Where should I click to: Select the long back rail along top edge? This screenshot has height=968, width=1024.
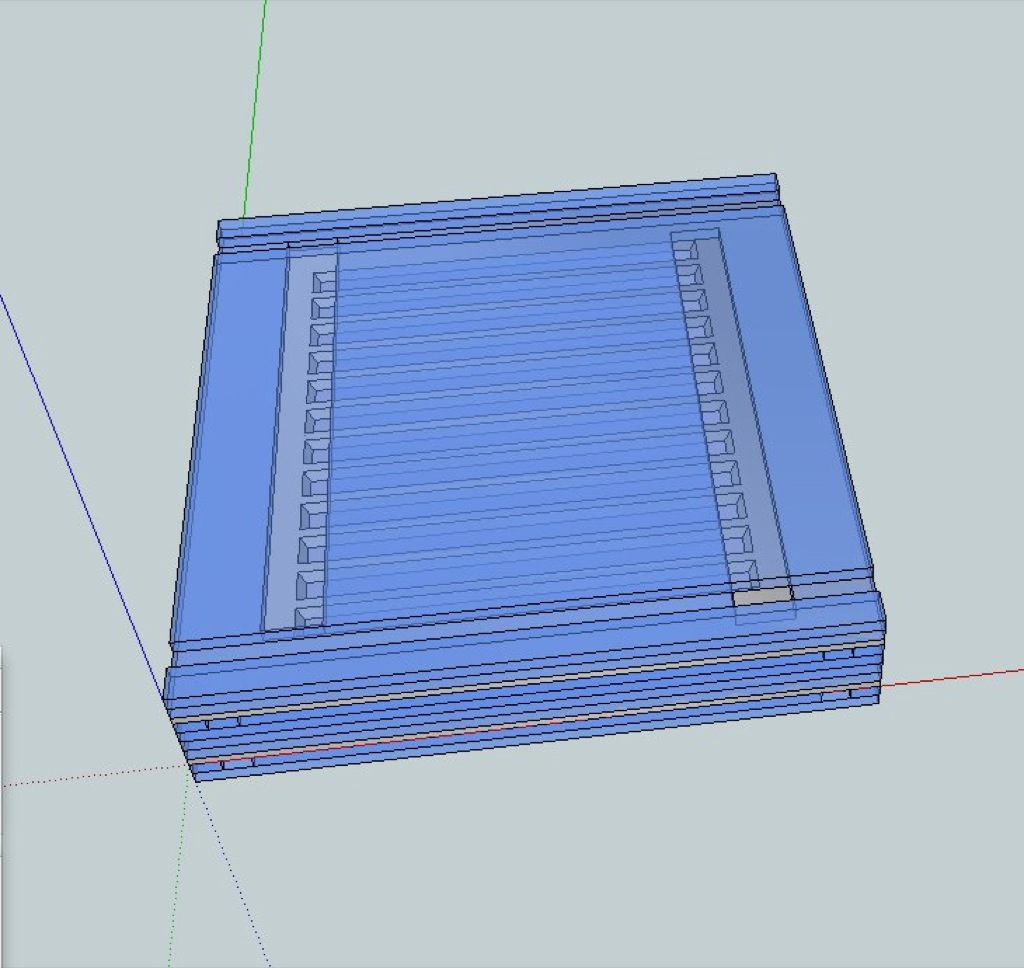[x=500, y=210]
